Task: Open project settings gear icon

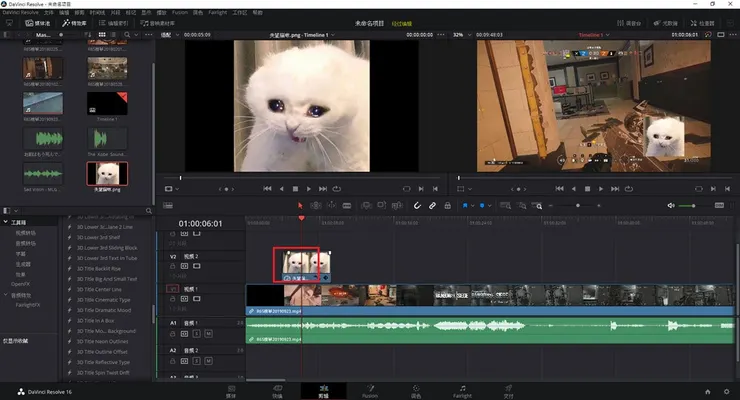Action: [x=726, y=391]
